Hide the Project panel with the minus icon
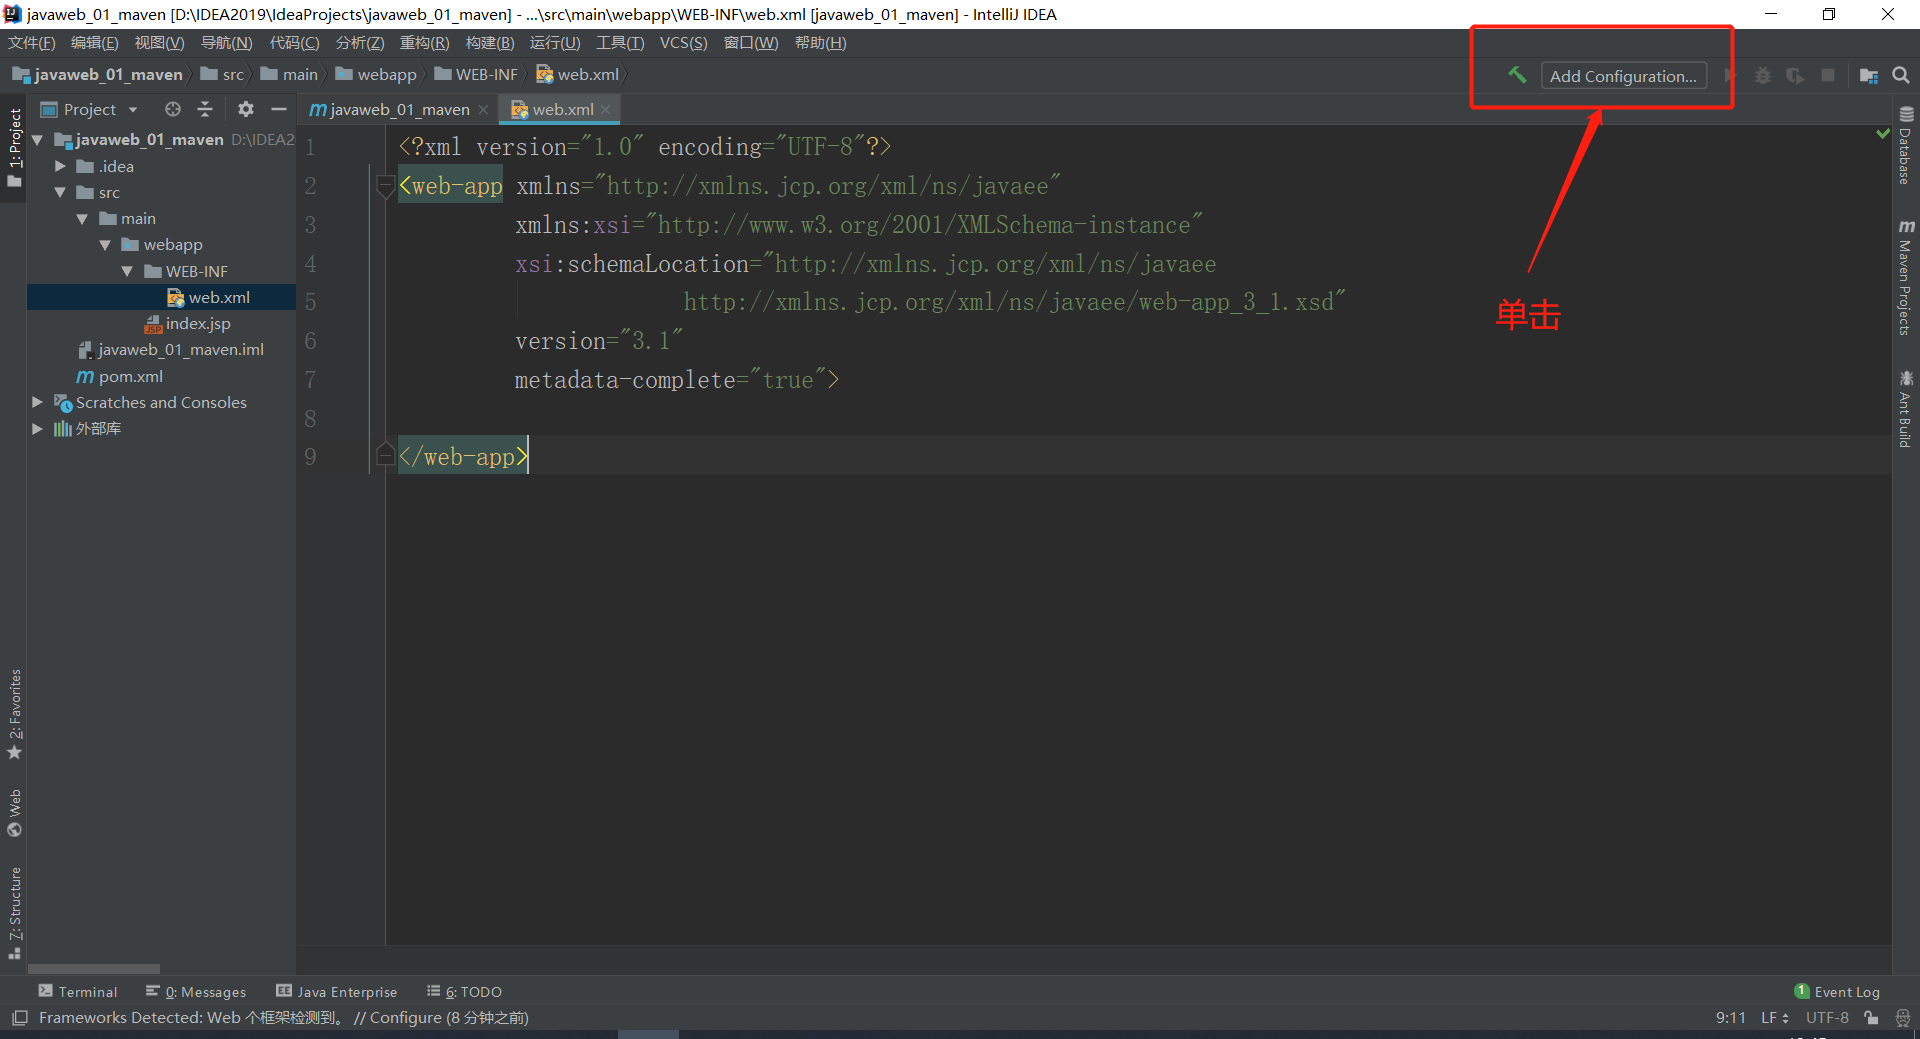Image resolution: width=1920 pixels, height=1039 pixels. coord(279,109)
